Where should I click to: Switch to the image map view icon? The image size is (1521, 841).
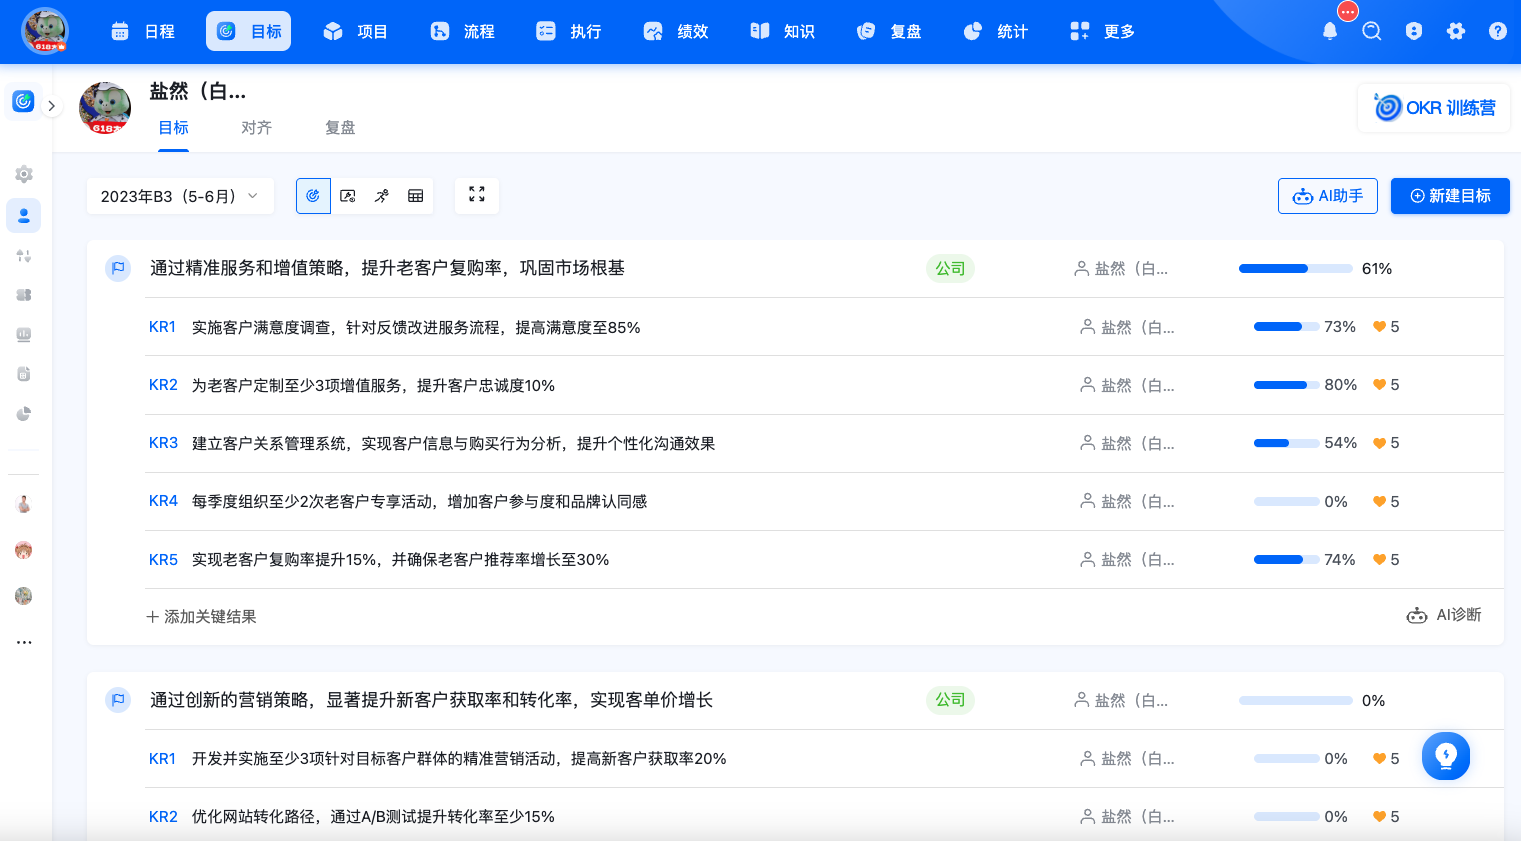click(348, 196)
